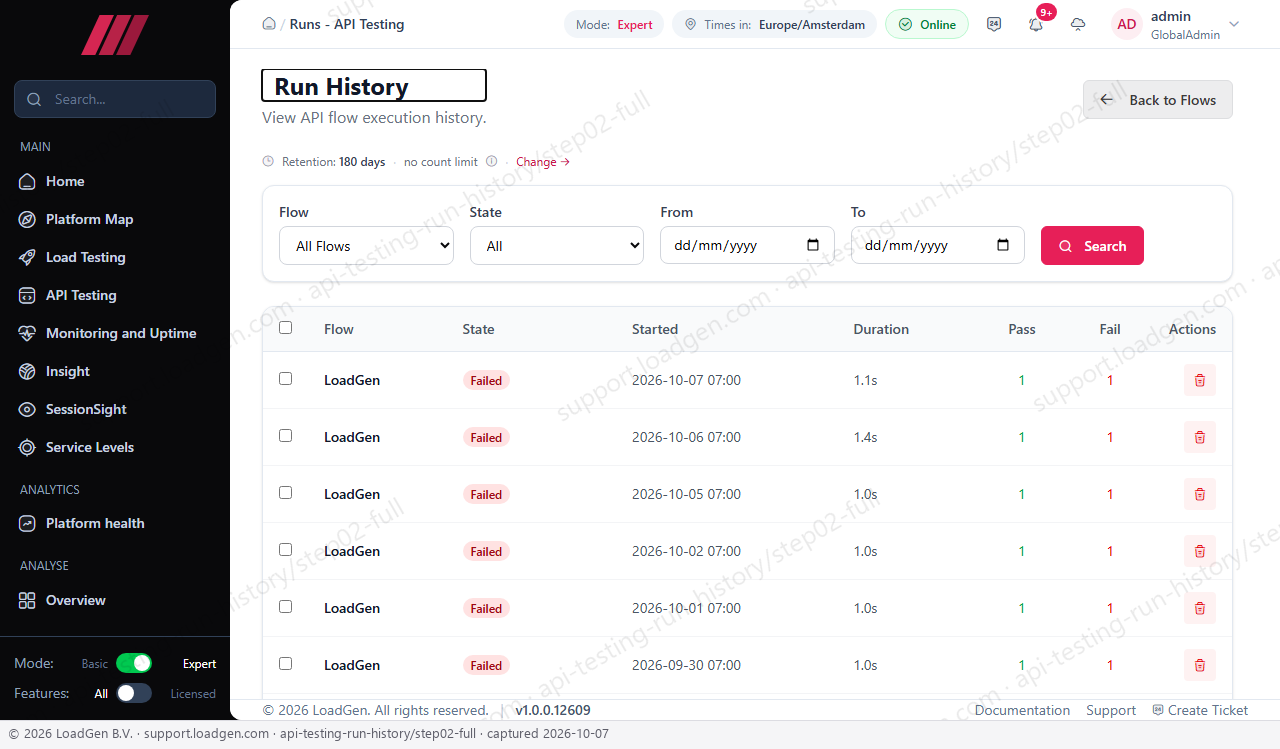Delete the 2026-10-06 07:00 run
The width and height of the screenshot is (1280, 749).
pyautogui.click(x=1200, y=437)
